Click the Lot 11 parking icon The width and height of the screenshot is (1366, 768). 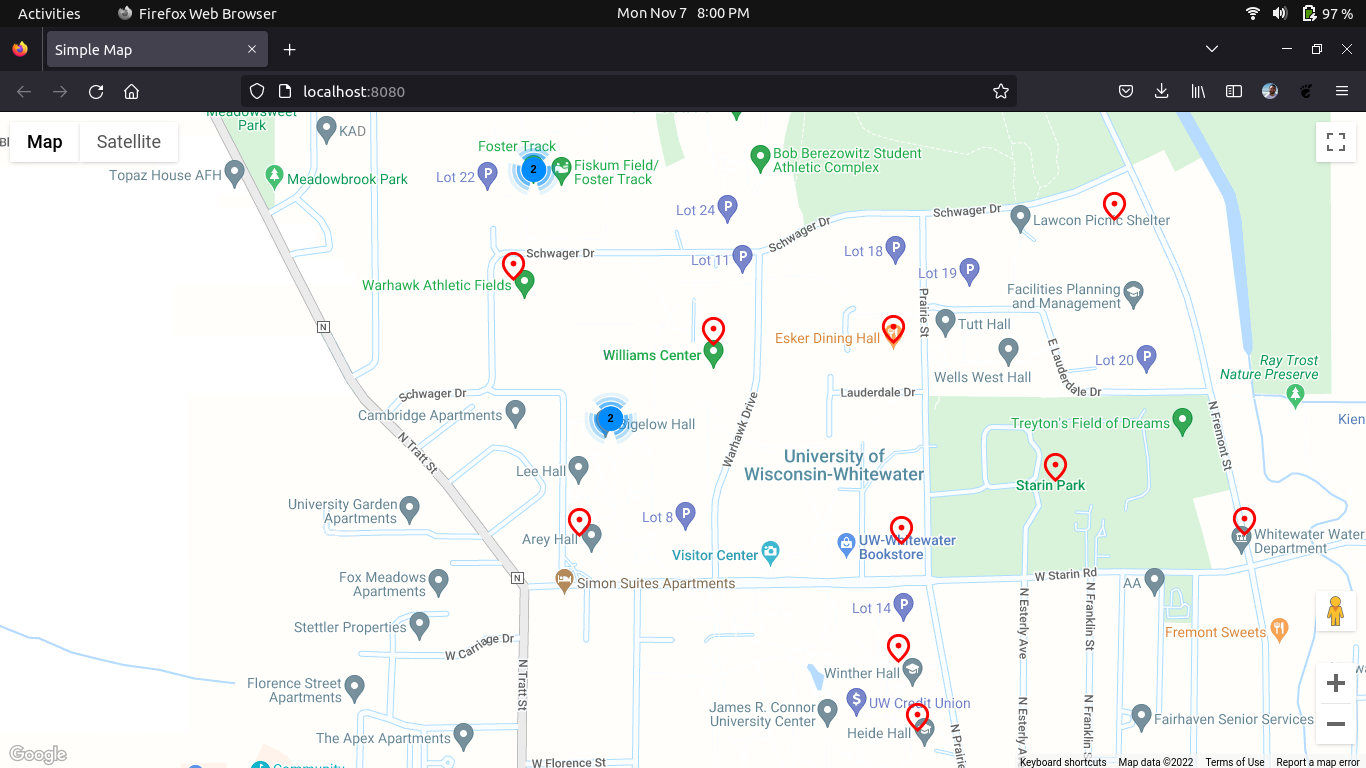(x=742, y=259)
